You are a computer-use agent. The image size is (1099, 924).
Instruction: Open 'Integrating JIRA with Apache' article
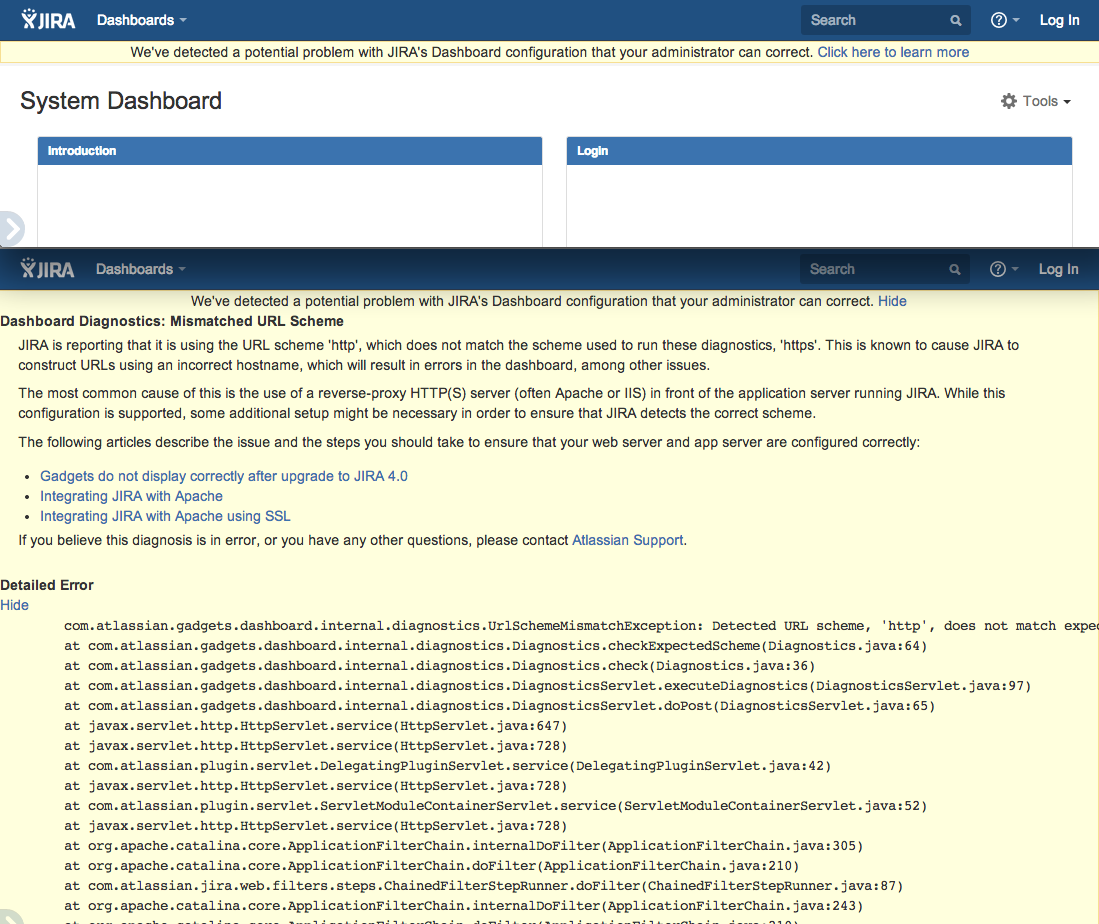tap(131, 496)
